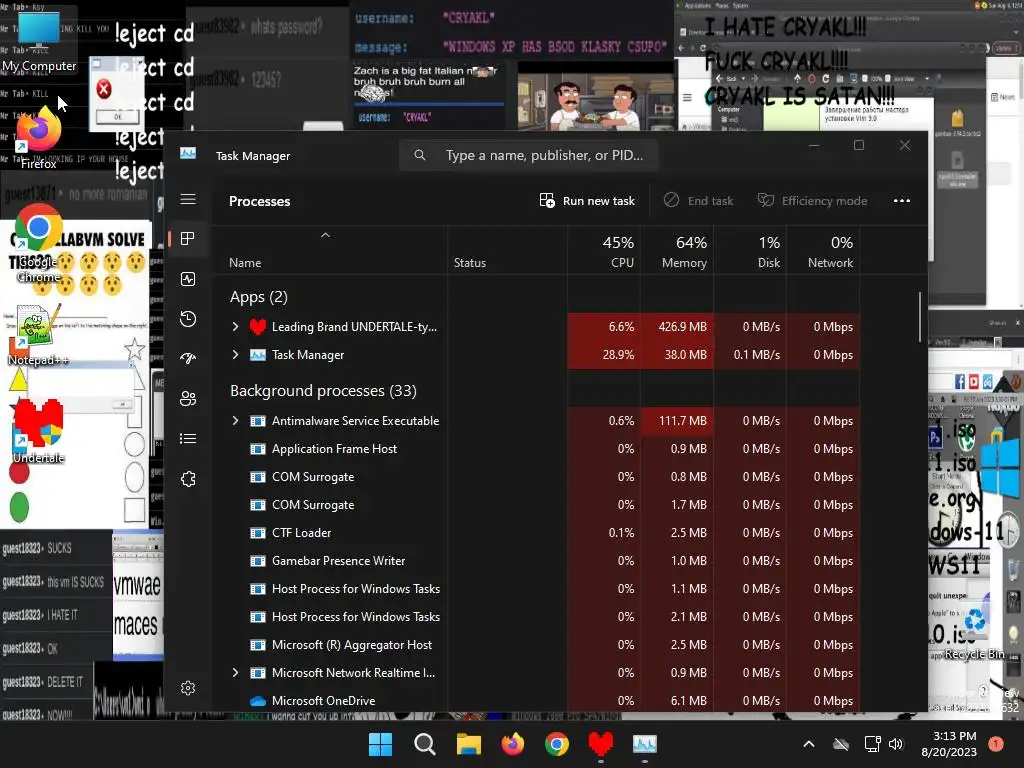1024x768 pixels.
Task: Open the three-dots more options menu
Action: 902,200
